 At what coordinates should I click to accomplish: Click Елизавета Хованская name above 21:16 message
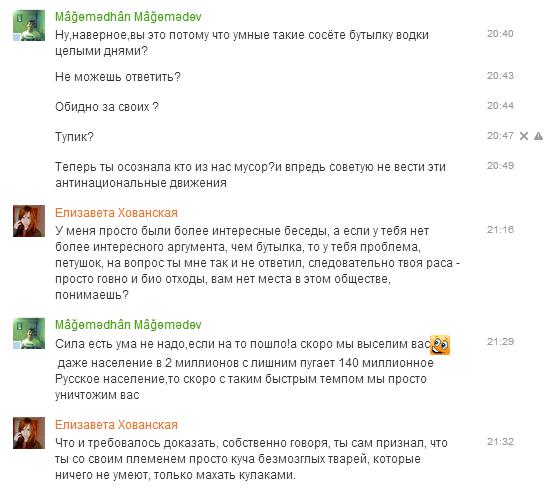pos(116,213)
